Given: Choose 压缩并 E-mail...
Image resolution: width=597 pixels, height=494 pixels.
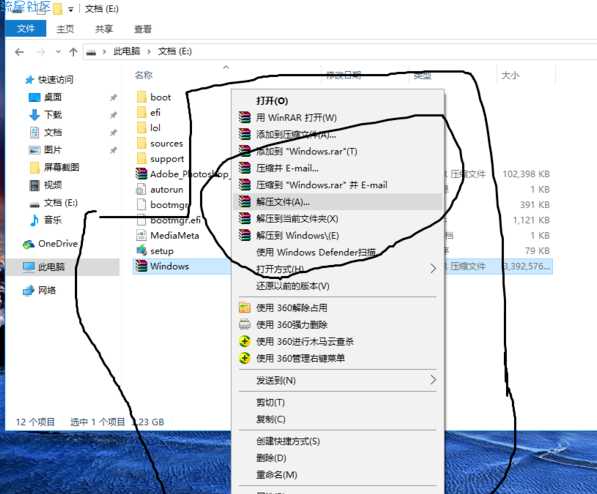Looking at the screenshot, I should (x=337, y=168).
